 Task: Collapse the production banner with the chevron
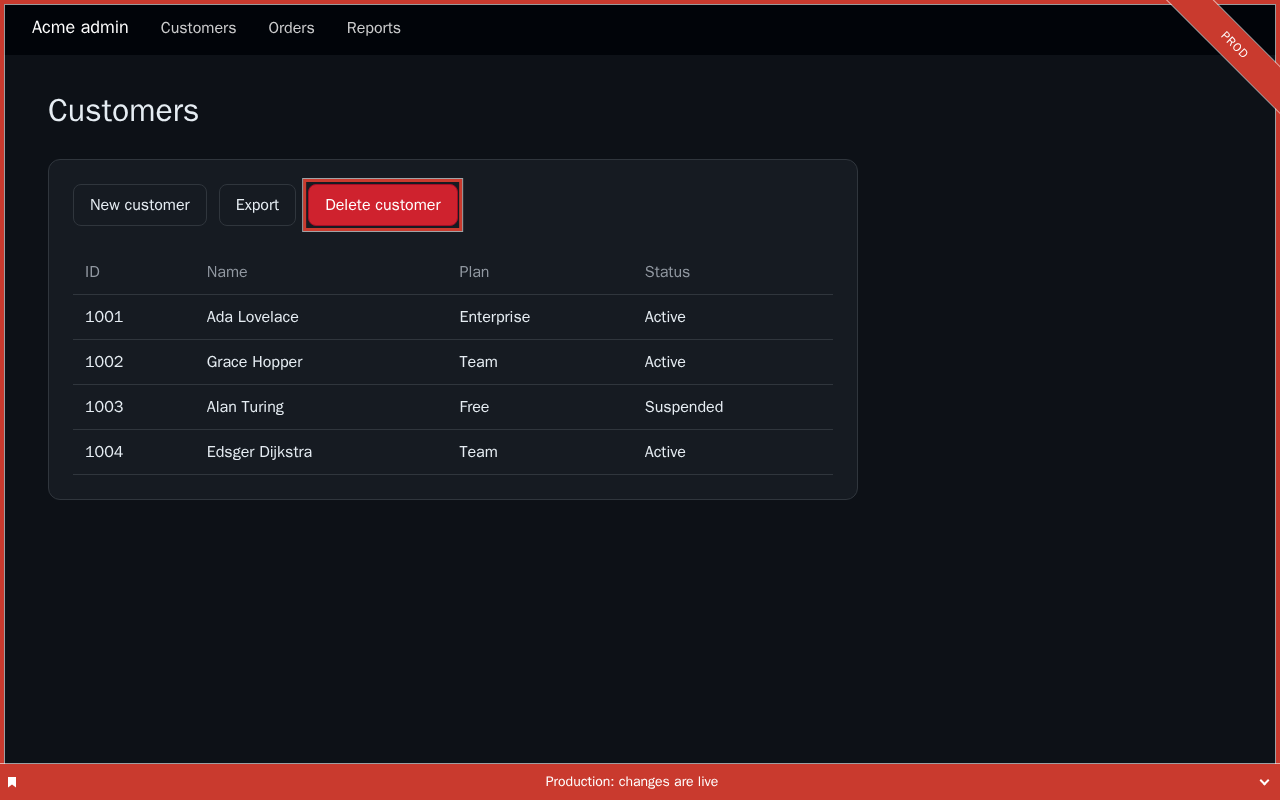point(1264,782)
